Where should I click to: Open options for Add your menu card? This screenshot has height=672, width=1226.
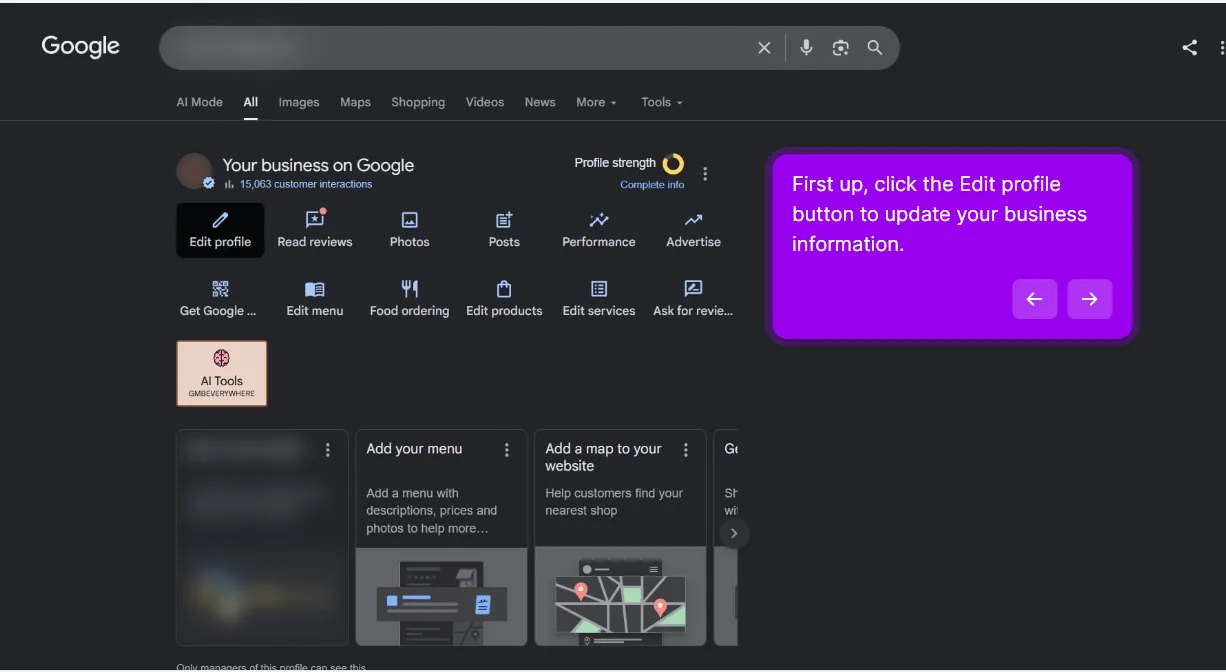point(507,450)
